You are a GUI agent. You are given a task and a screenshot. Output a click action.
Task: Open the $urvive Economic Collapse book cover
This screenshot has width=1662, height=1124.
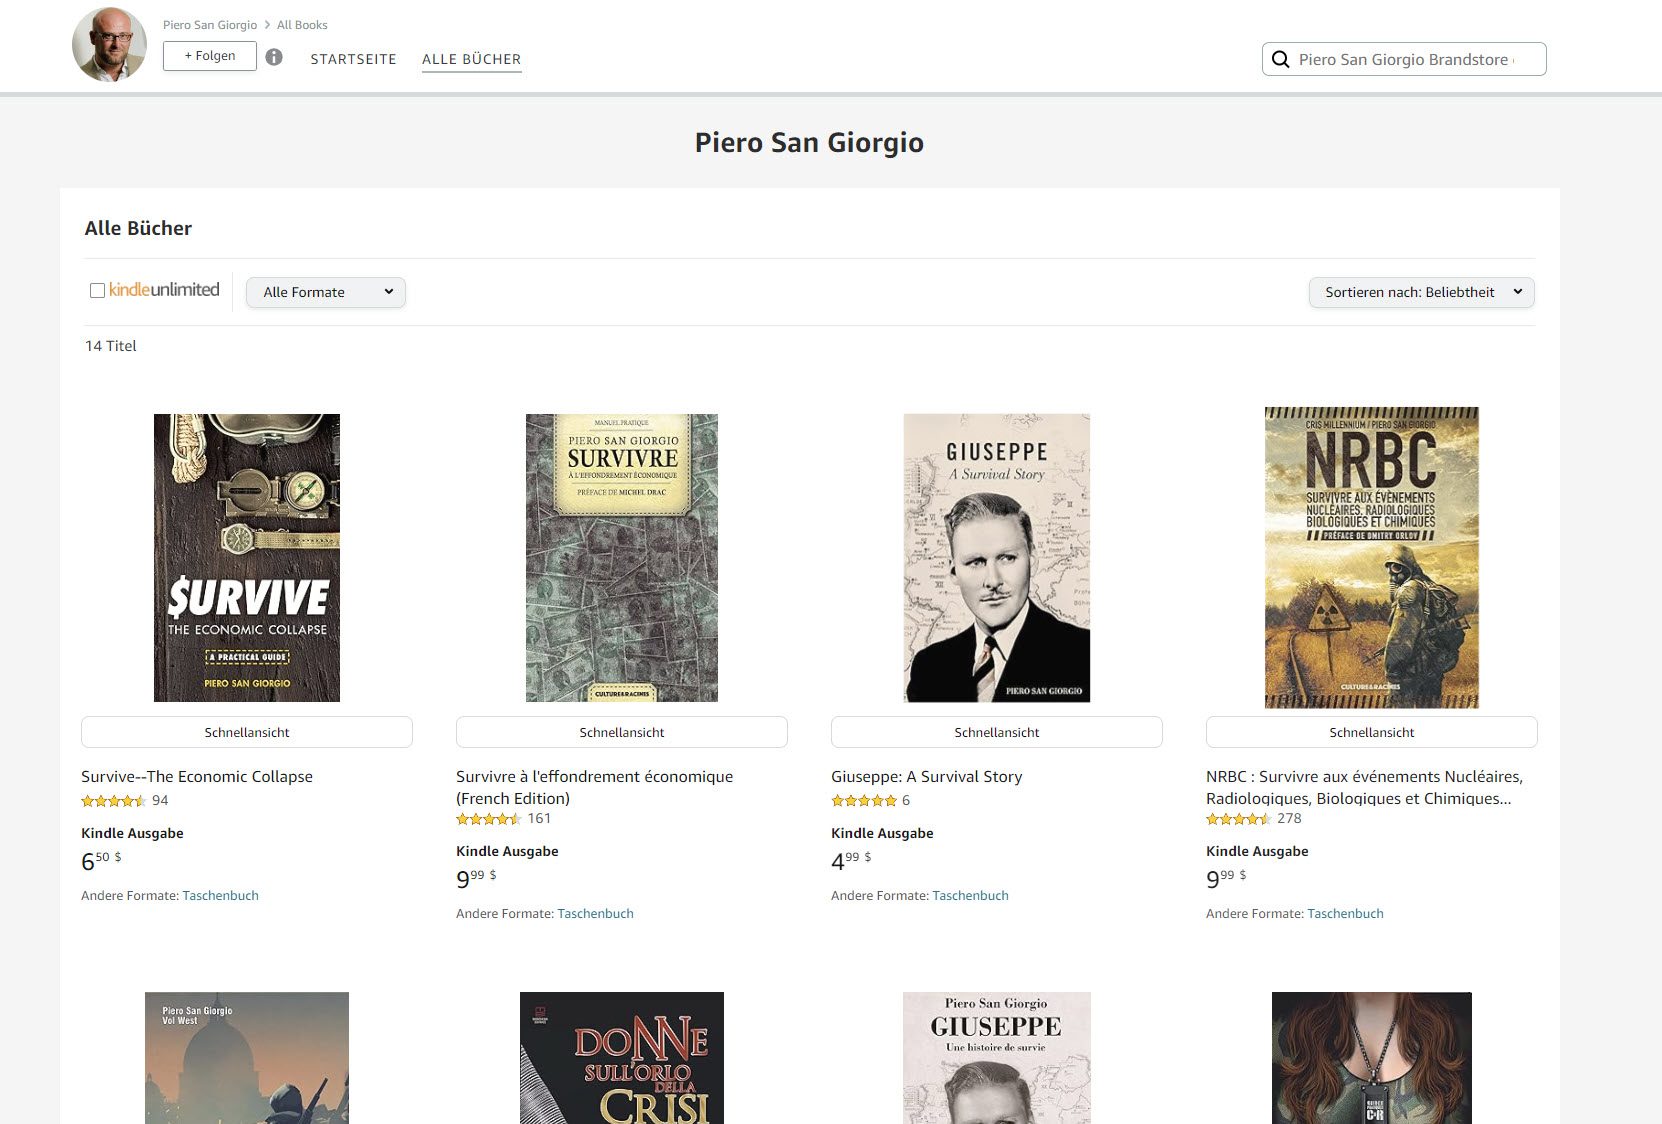(x=247, y=557)
